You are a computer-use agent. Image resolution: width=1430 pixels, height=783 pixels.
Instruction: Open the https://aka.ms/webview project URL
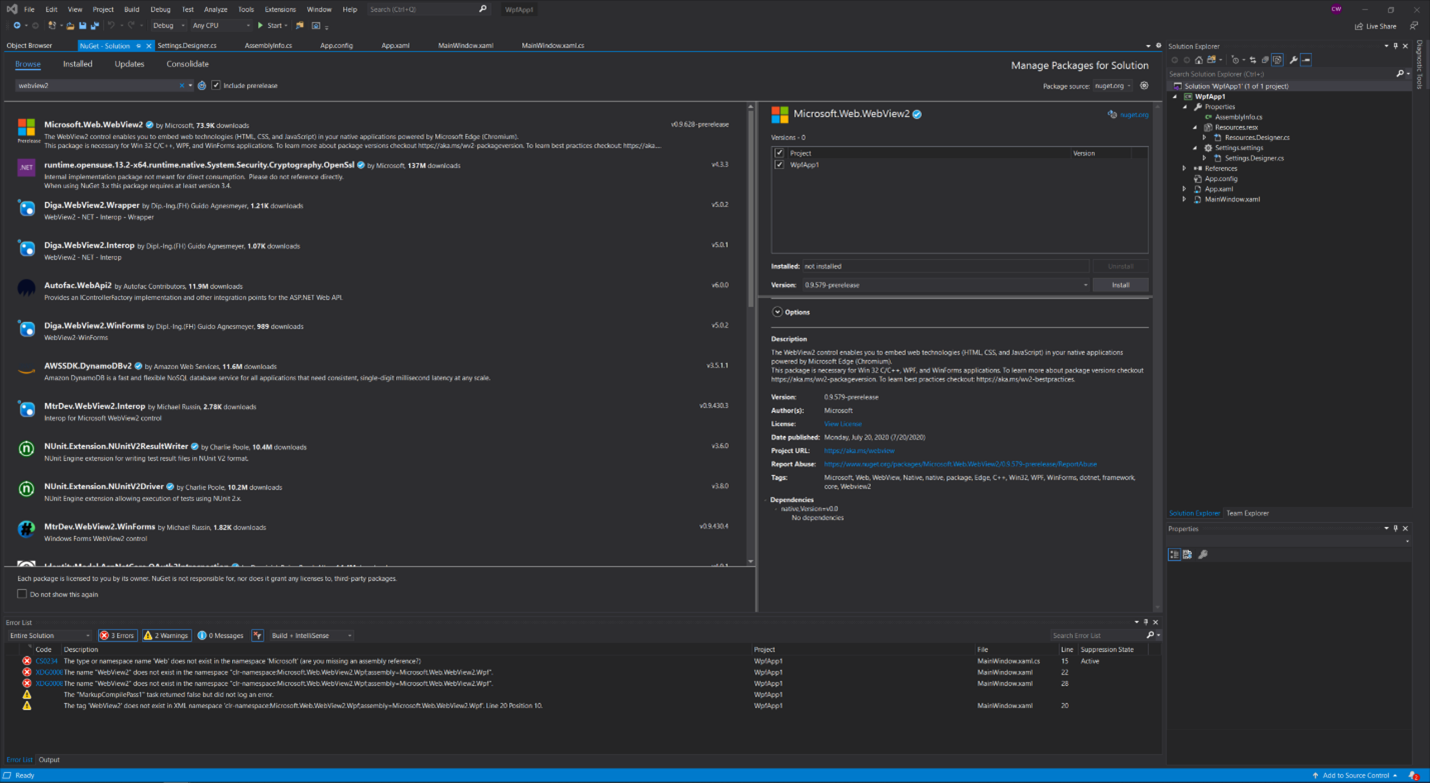859,451
